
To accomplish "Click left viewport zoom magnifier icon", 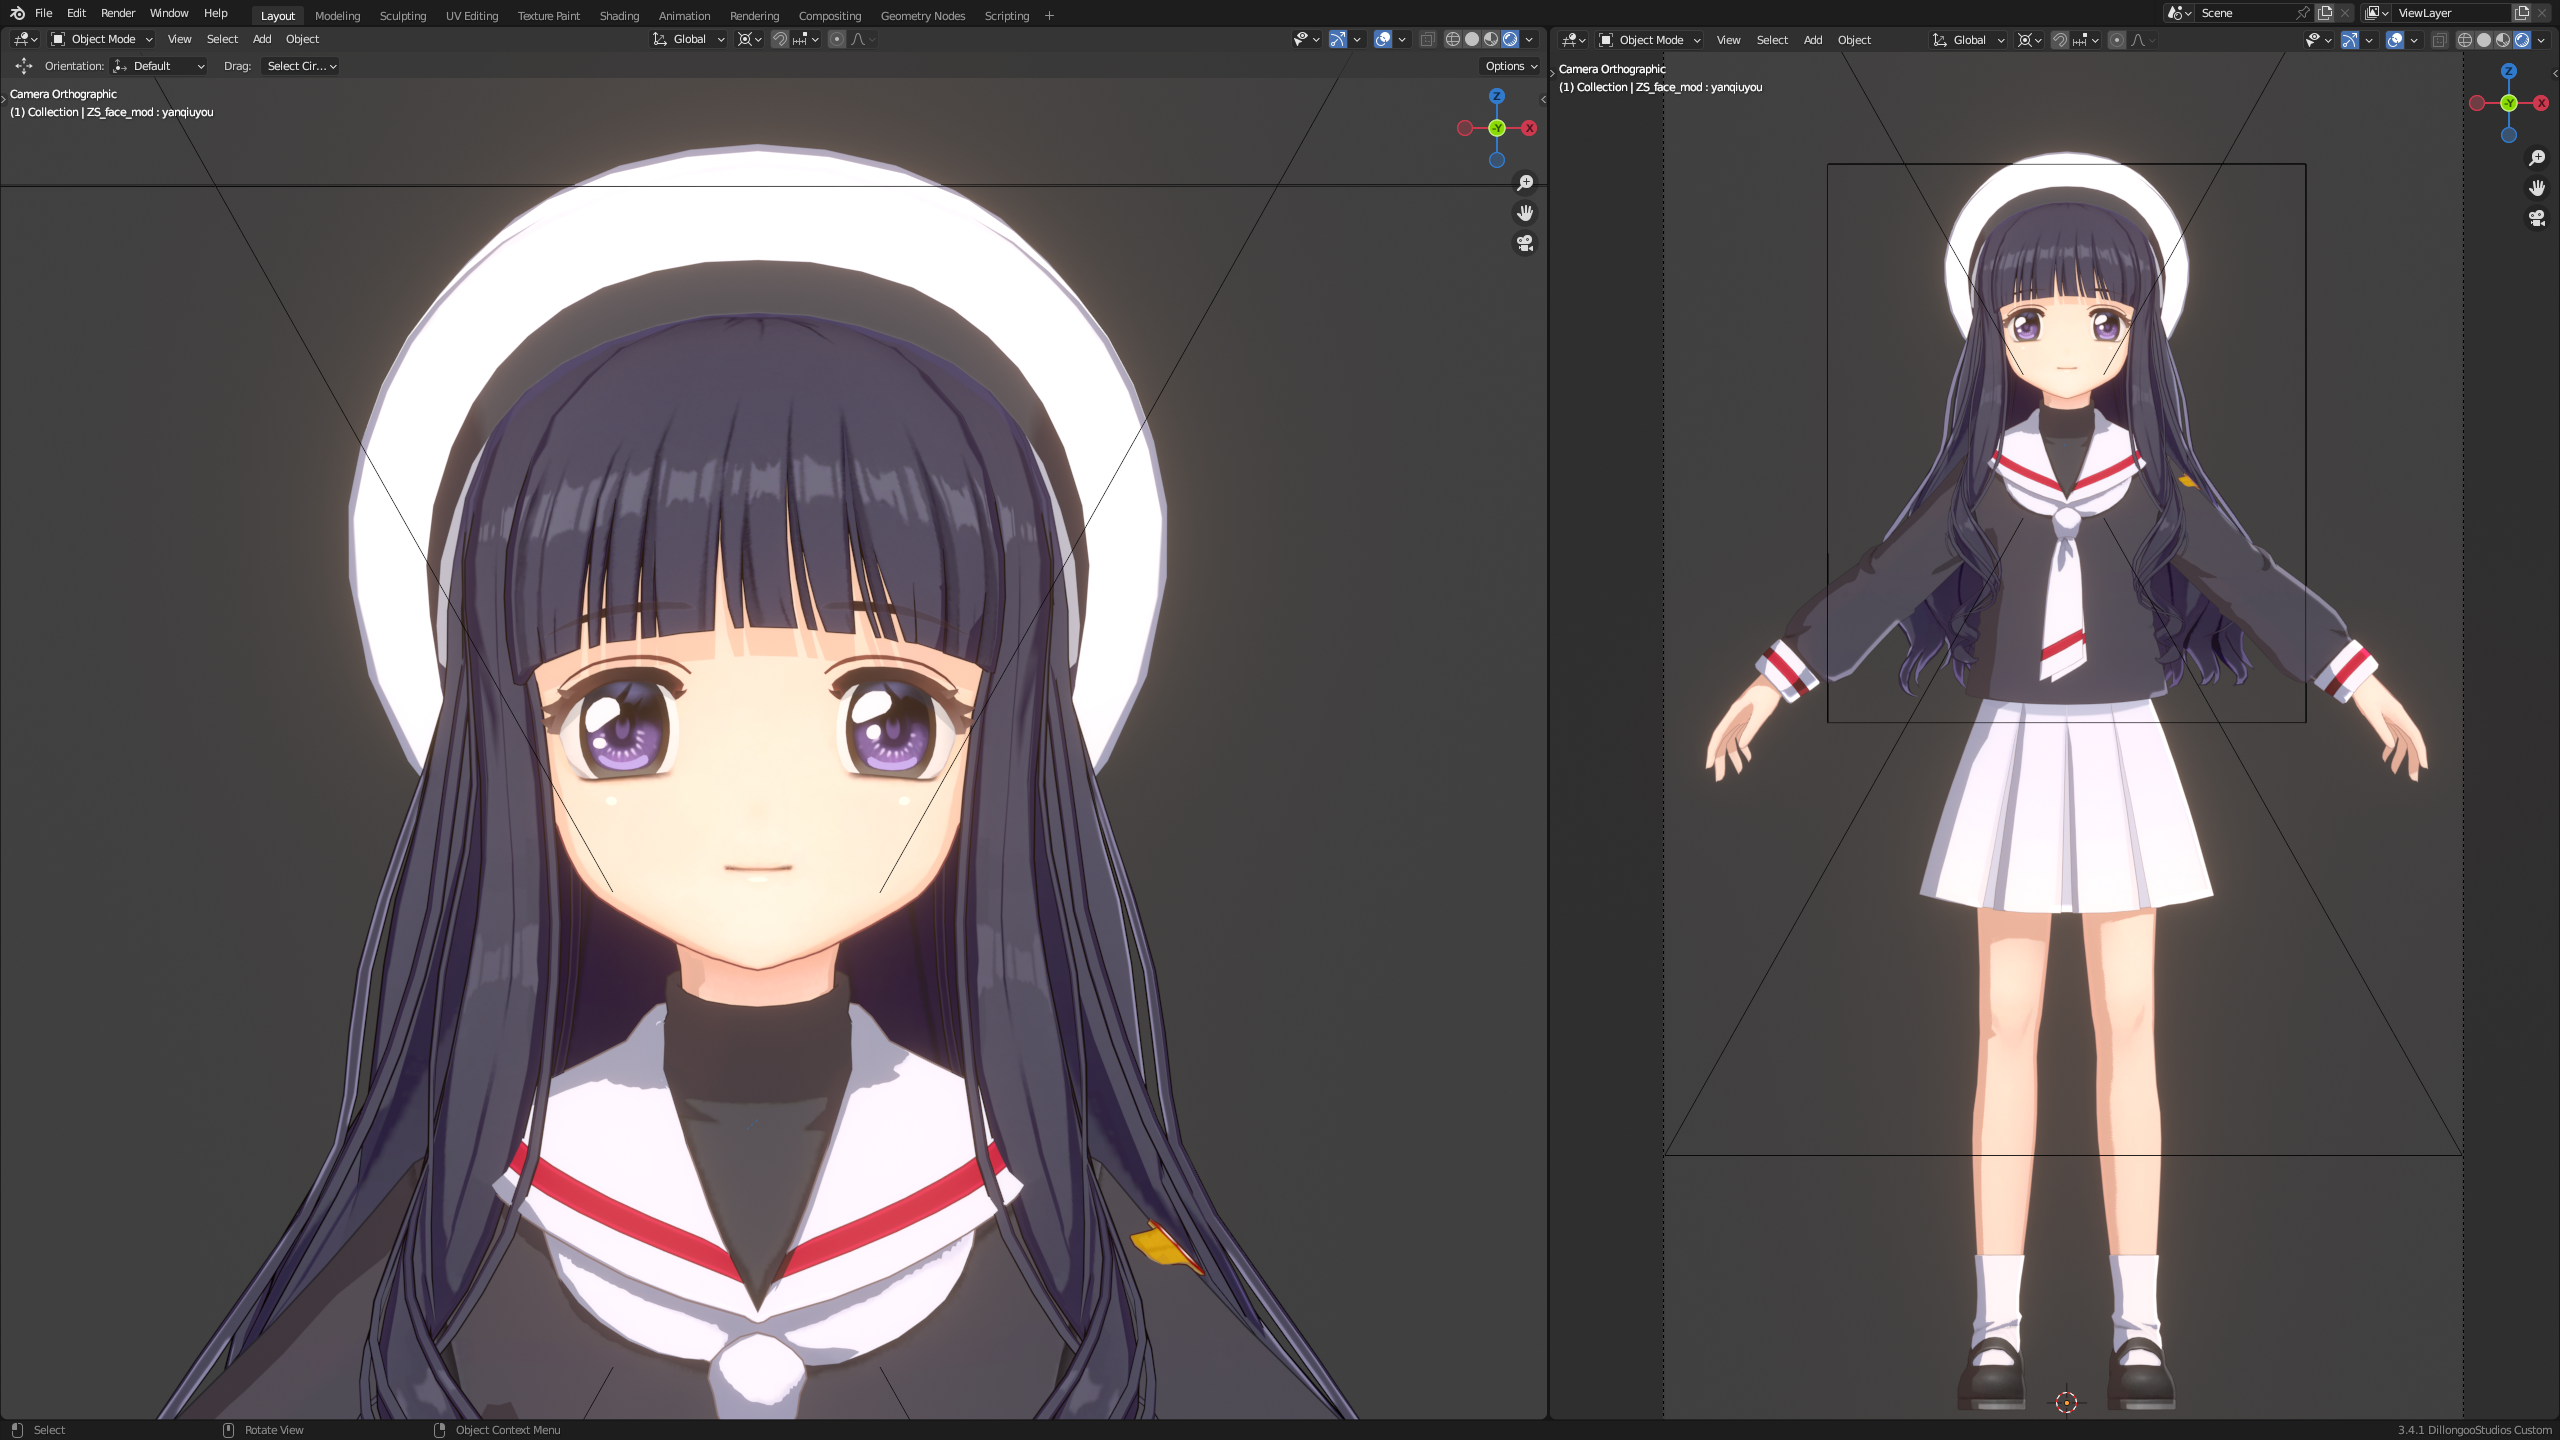I will [1525, 183].
